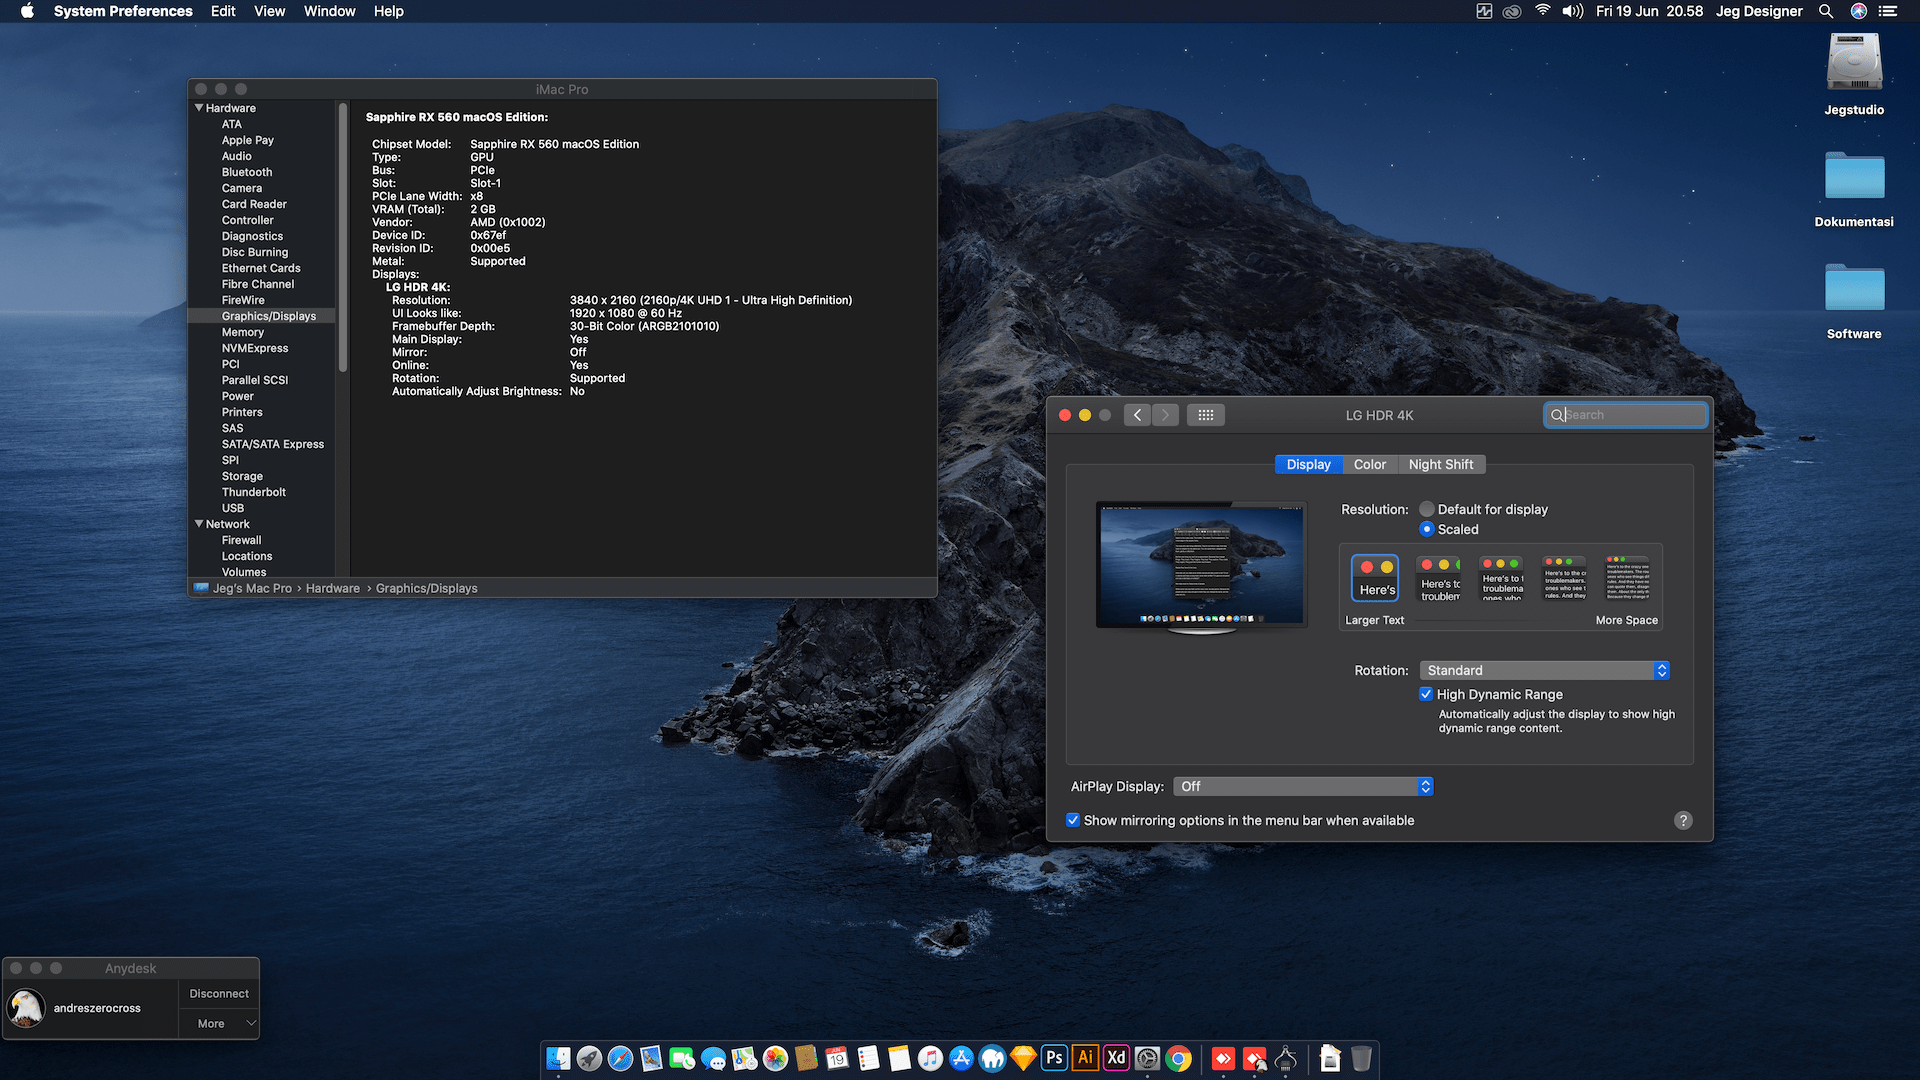This screenshot has width=1920, height=1080.
Task: Open Photoshop from the Dock
Action: (x=1054, y=1058)
